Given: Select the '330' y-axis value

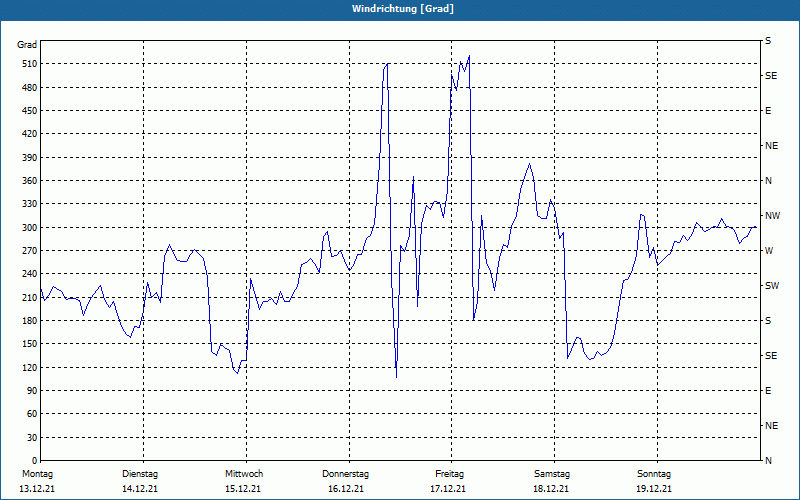Looking at the screenshot, I should pos(30,204).
